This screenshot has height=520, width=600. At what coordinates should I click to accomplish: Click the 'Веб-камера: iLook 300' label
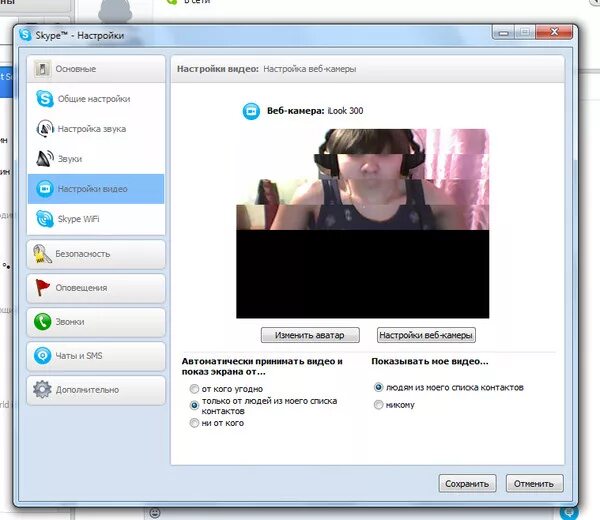[x=315, y=111]
